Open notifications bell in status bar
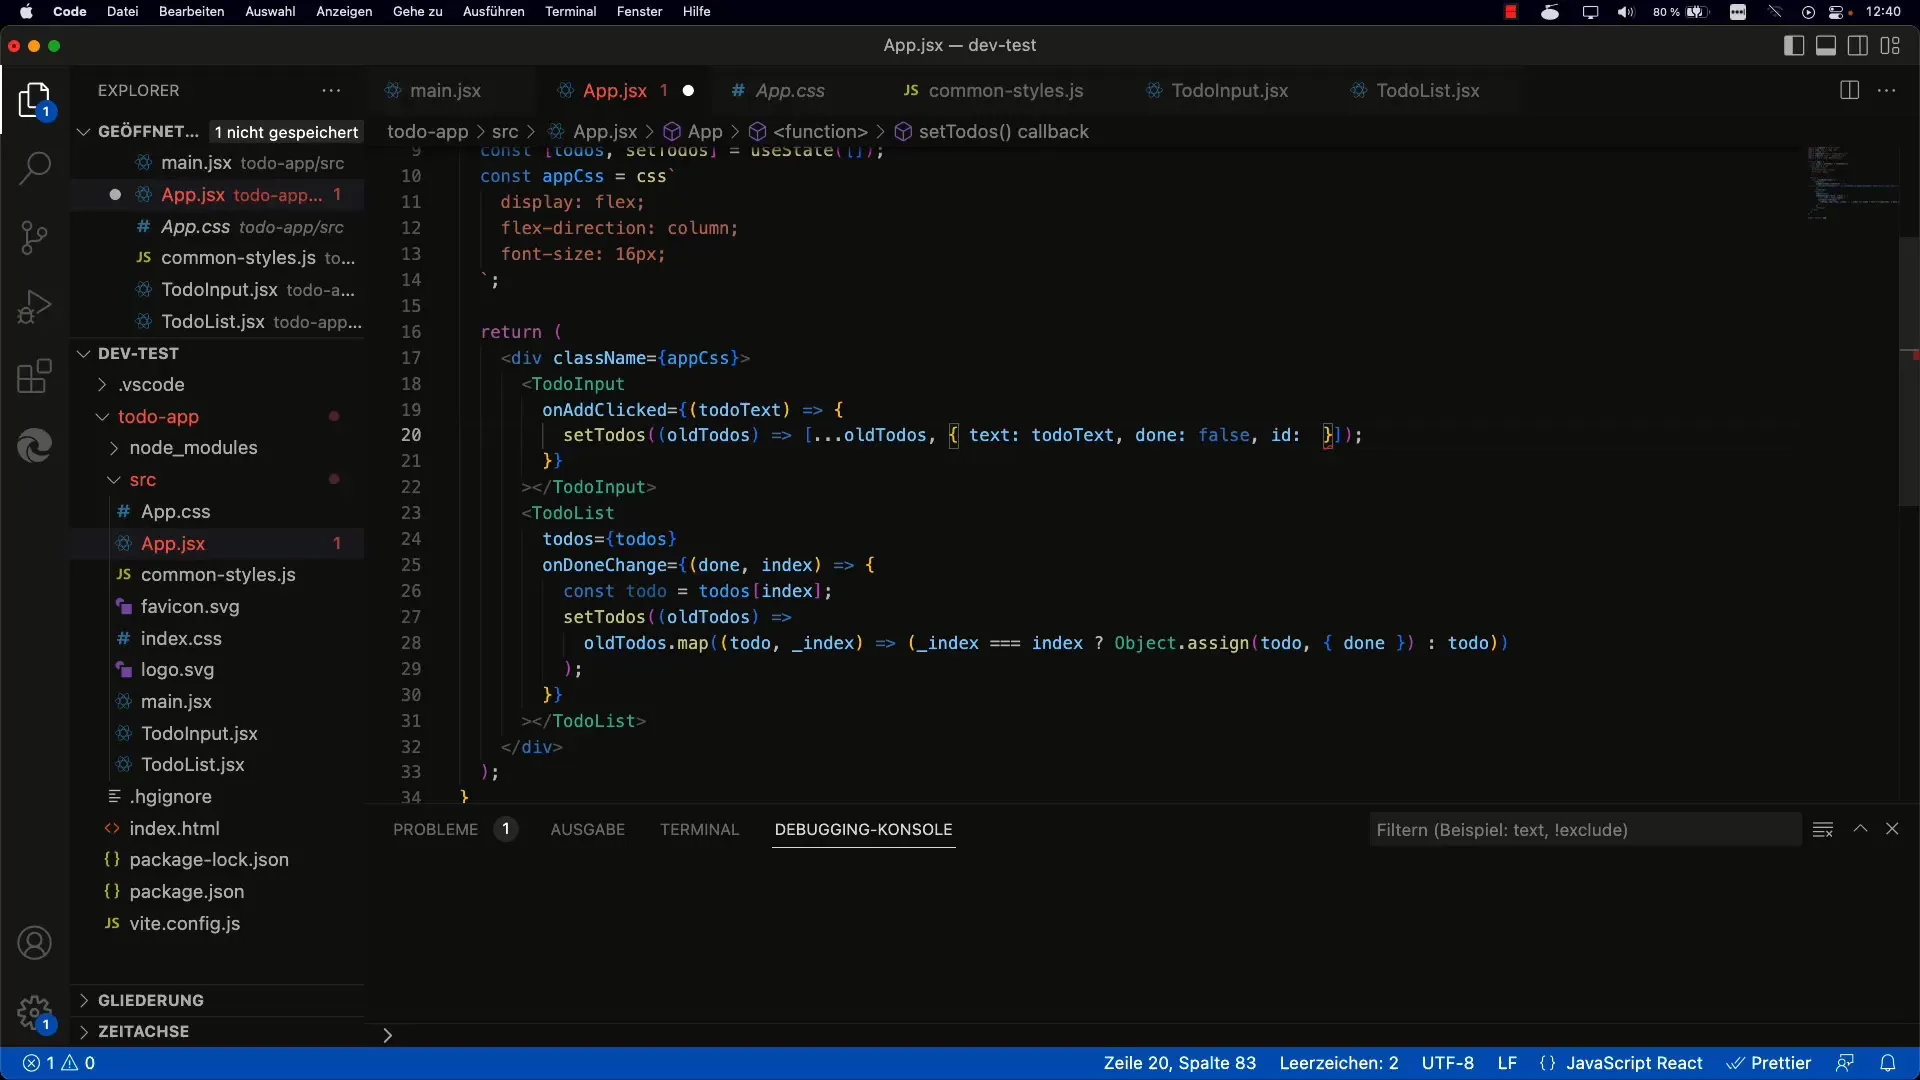 [1888, 1063]
